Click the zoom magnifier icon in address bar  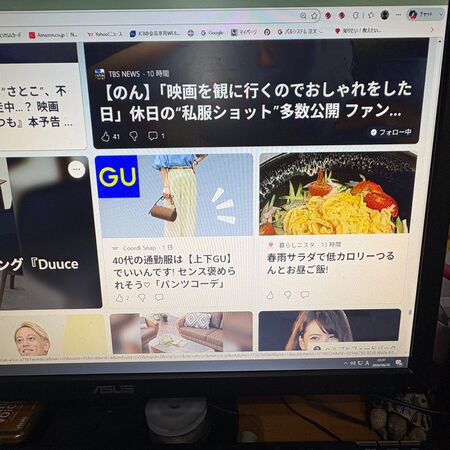click(303, 16)
